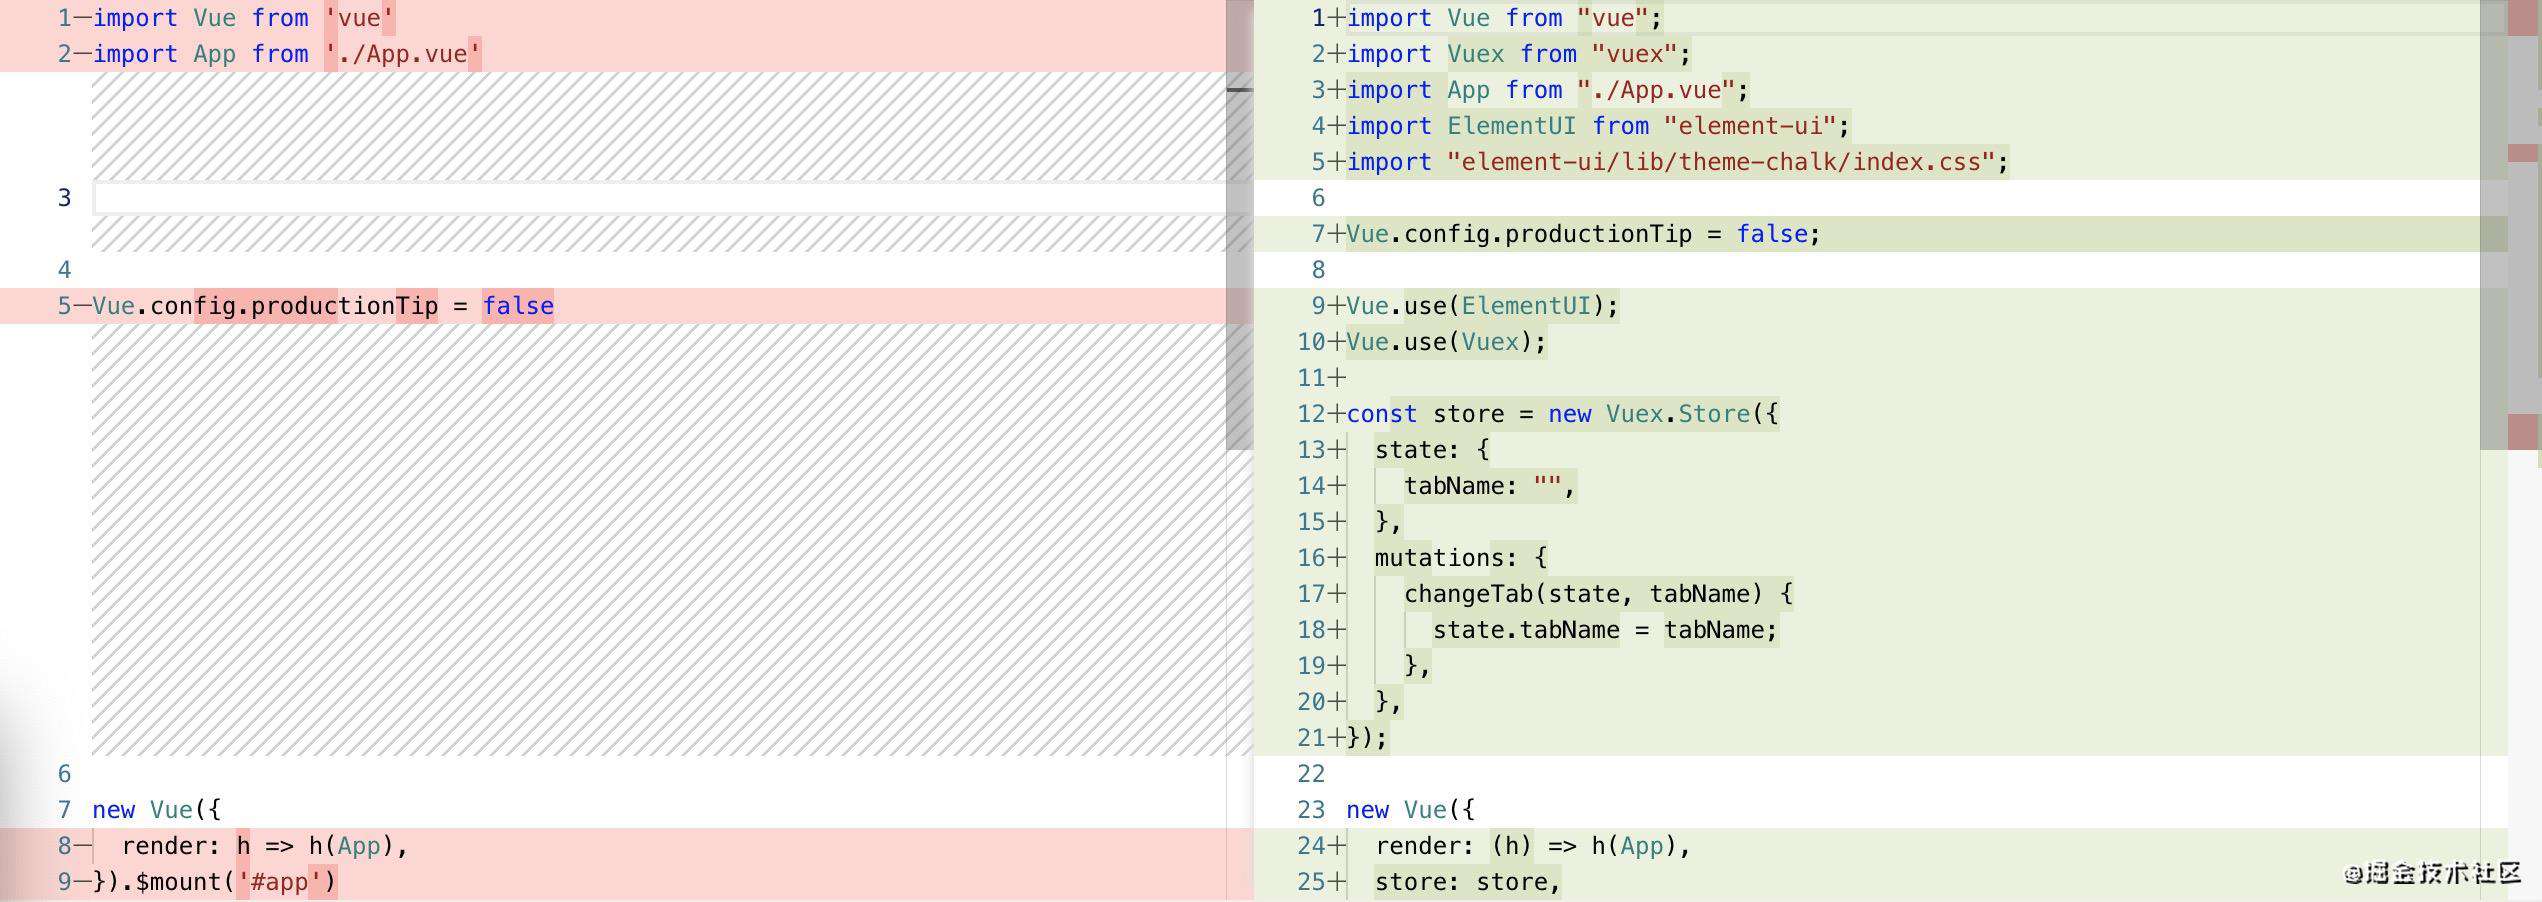This screenshot has width=2542, height=902.
Task: Click added line 'state.tabName = tabName;'
Action: (x=1605, y=630)
